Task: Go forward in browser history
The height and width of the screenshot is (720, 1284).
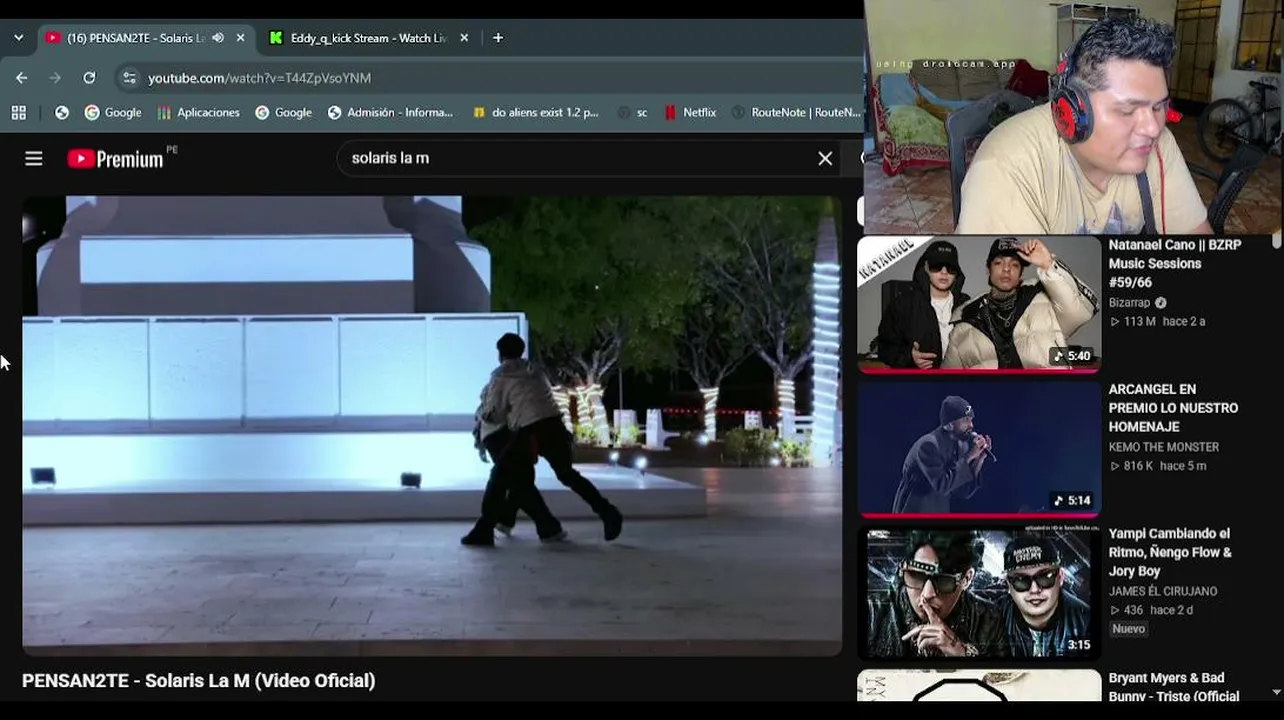Action: coord(55,78)
